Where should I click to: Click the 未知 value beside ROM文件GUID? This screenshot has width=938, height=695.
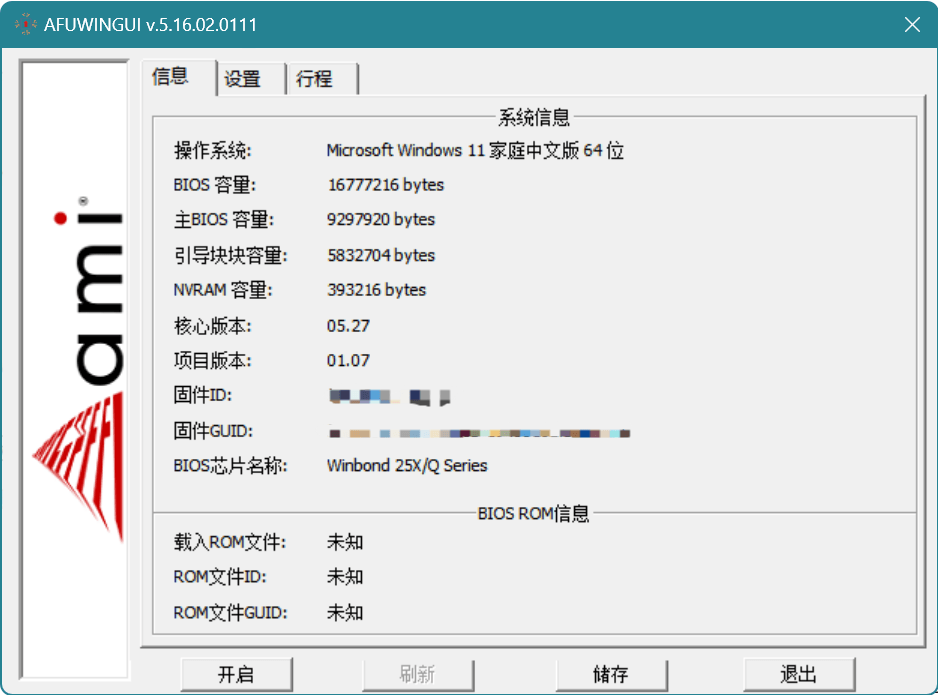tap(345, 612)
